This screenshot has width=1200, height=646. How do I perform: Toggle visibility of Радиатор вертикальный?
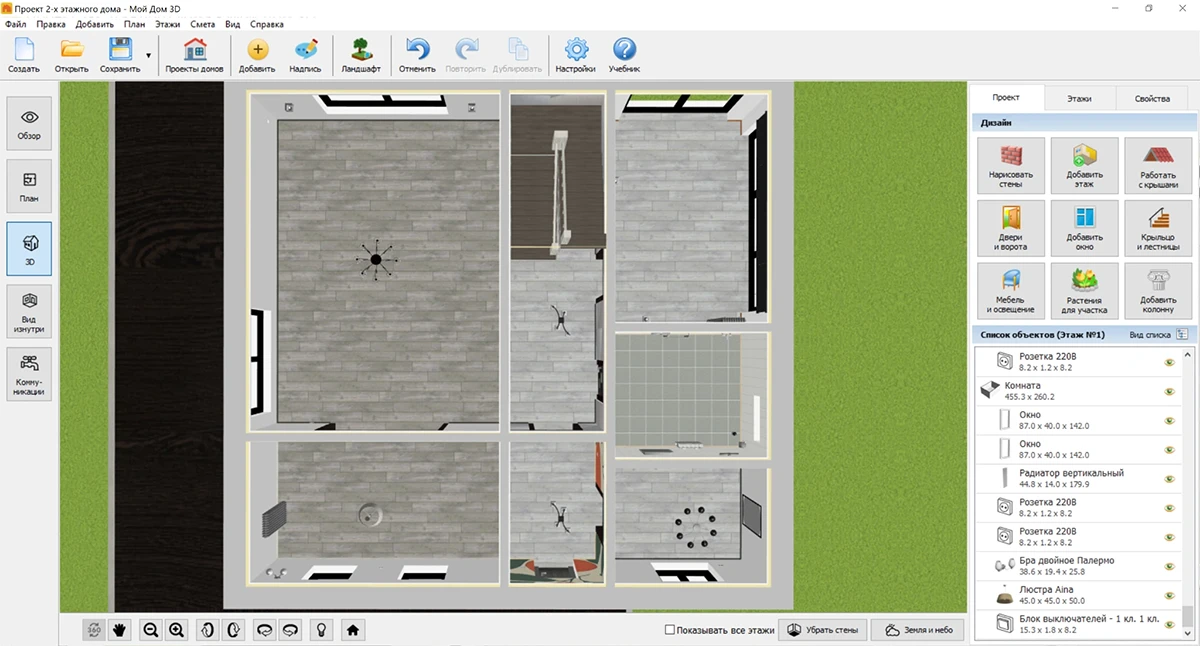pyautogui.click(x=1168, y=478)
